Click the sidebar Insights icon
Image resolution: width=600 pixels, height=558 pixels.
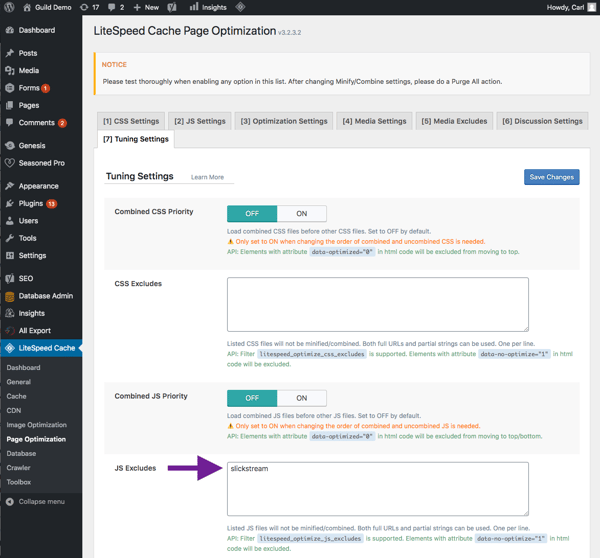pyautogui.click(x=10, y=313)
